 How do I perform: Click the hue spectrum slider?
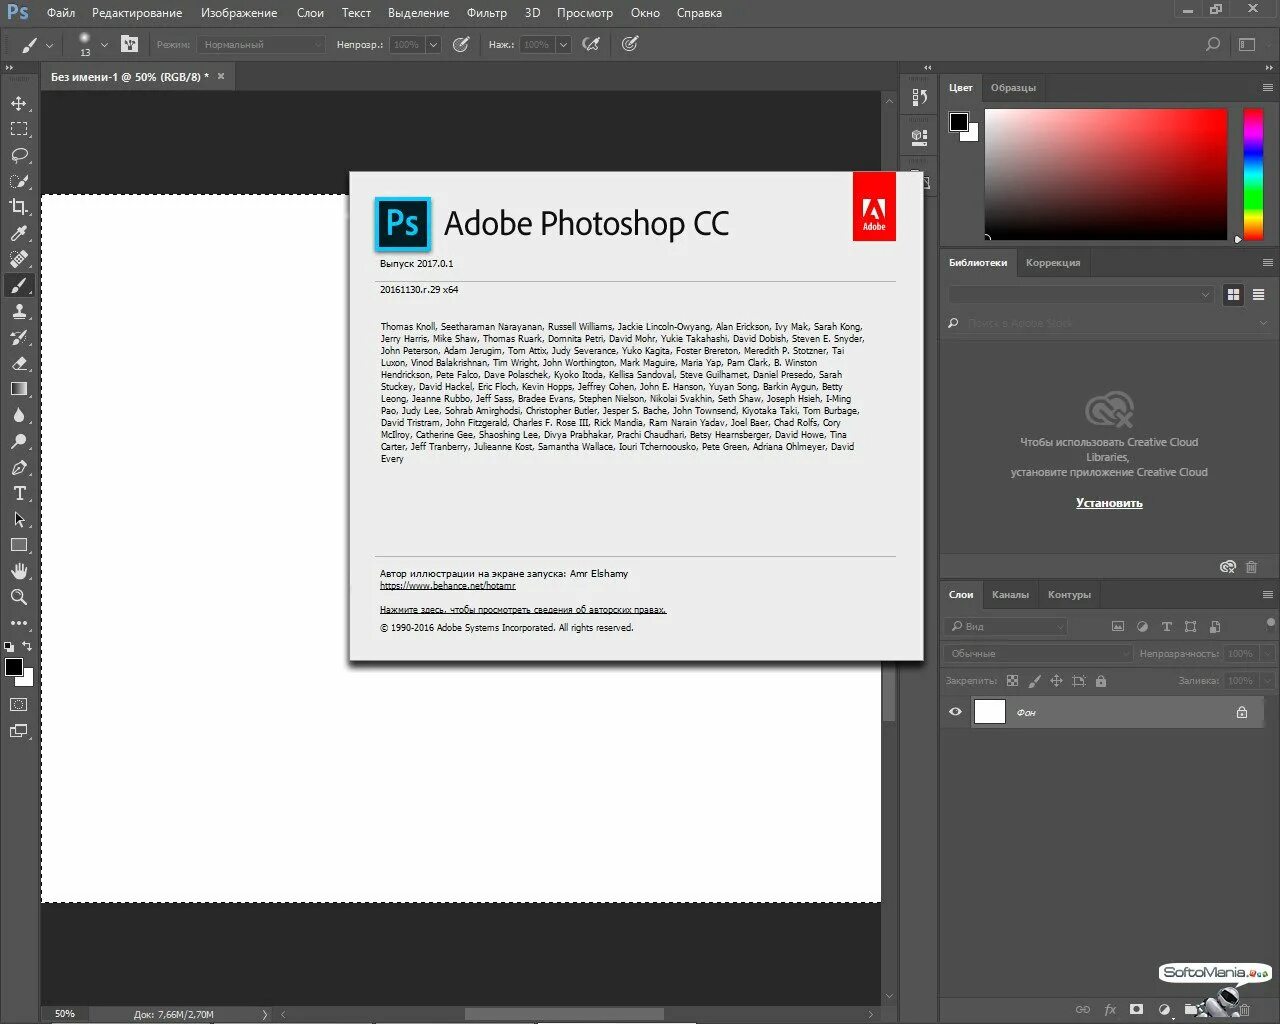click(x=1253, y=174)
